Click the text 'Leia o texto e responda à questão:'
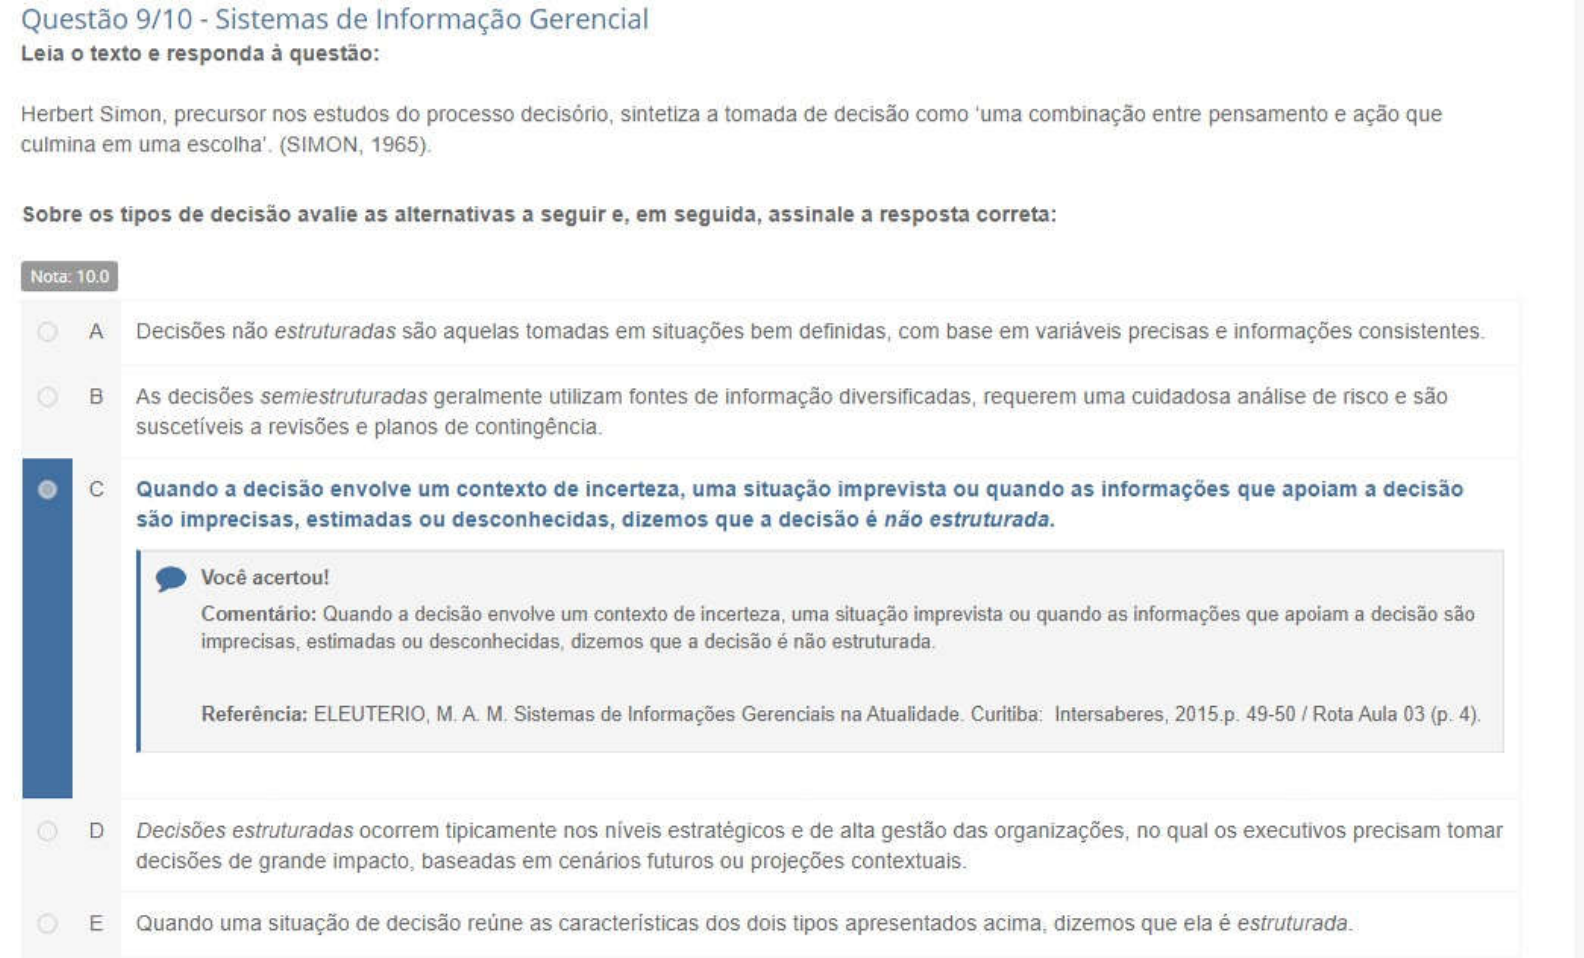This screenshot has height=958, width=1584. coord(200,54)
